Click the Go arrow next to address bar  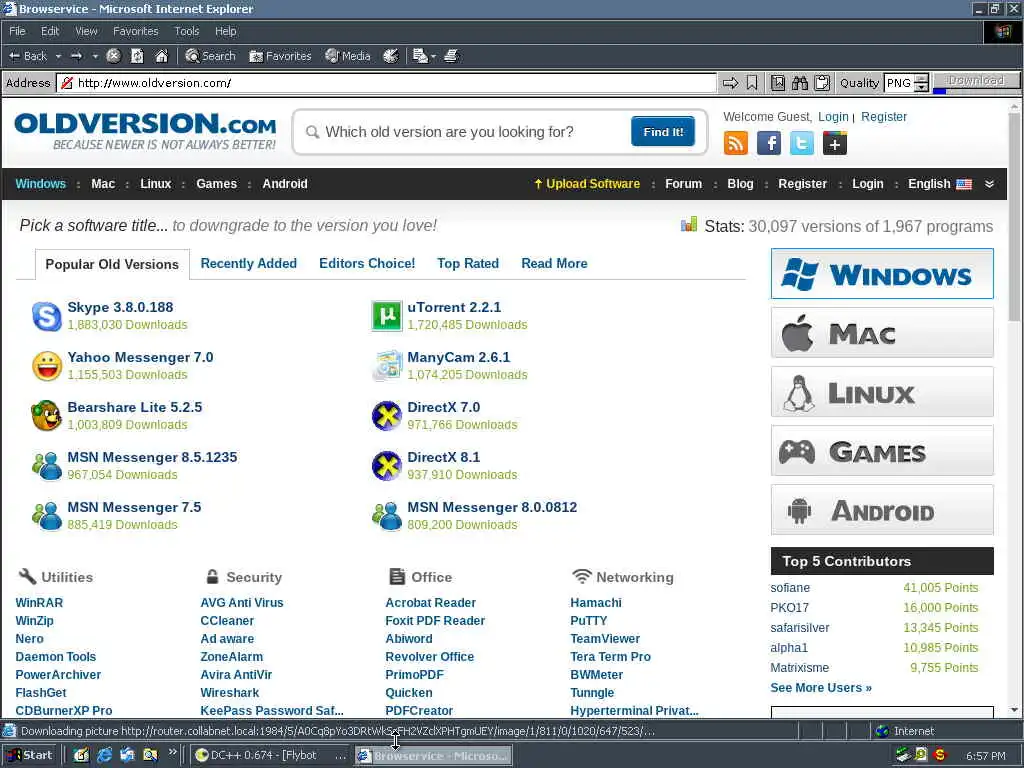[x=730, y=83]
